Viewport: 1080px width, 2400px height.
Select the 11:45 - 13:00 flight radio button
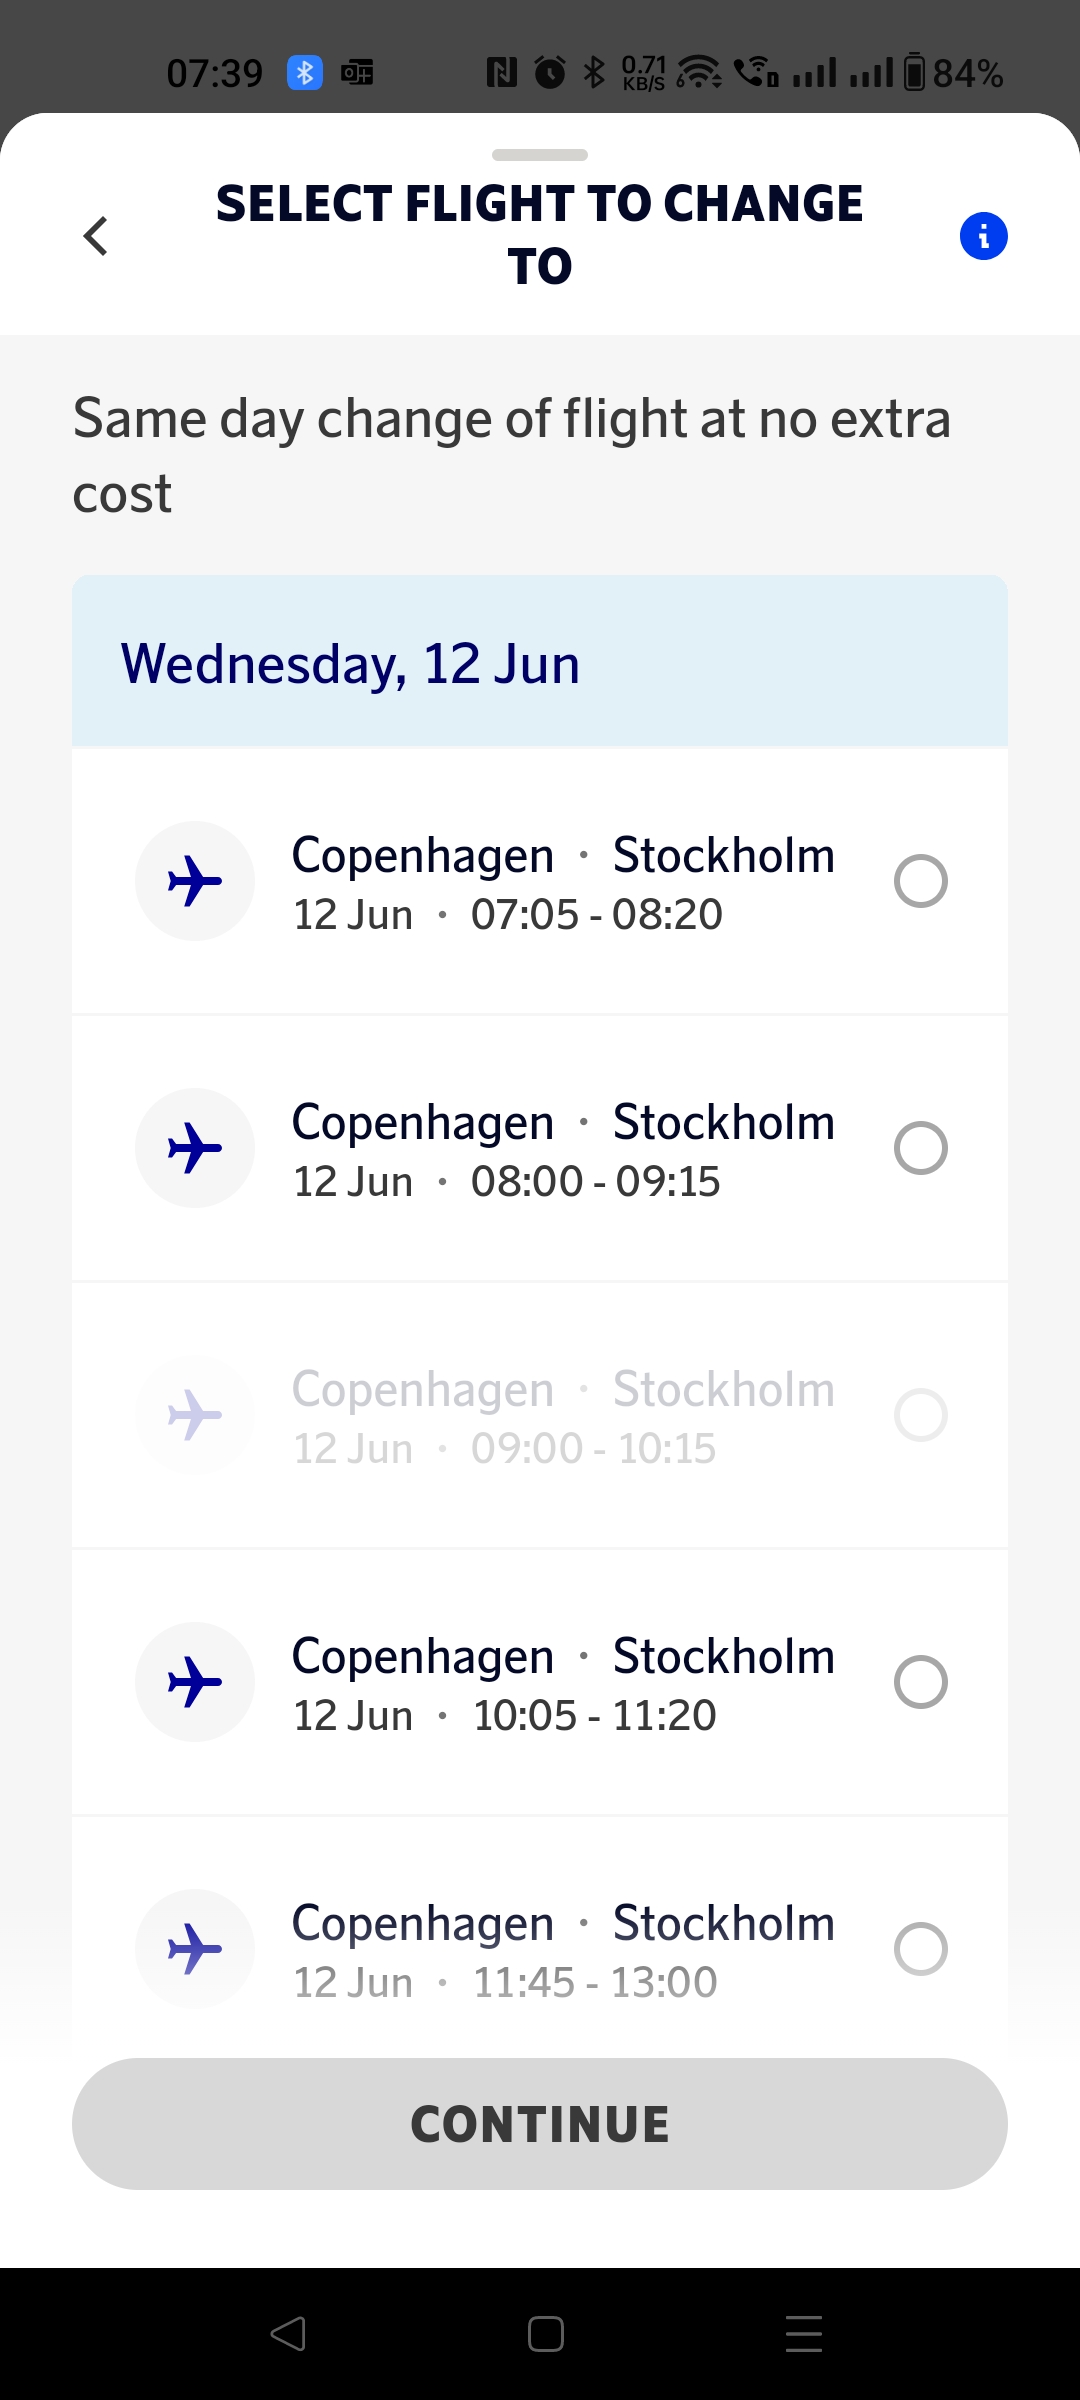point(920,1949)
